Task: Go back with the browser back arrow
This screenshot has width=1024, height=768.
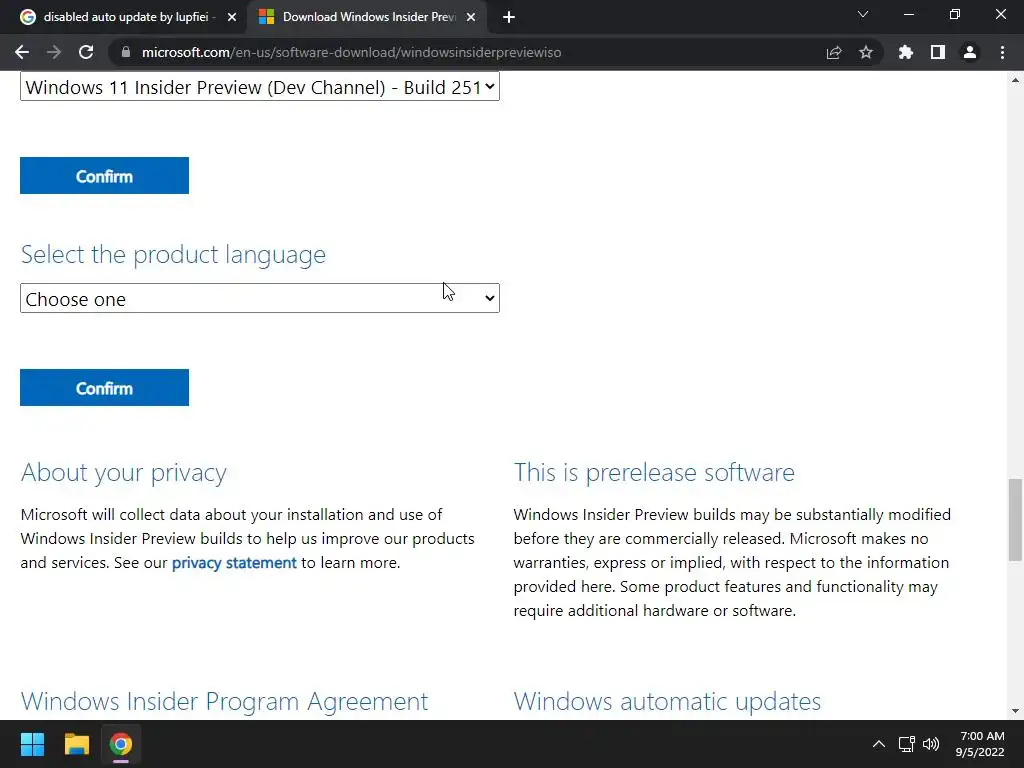Action: 22,52
